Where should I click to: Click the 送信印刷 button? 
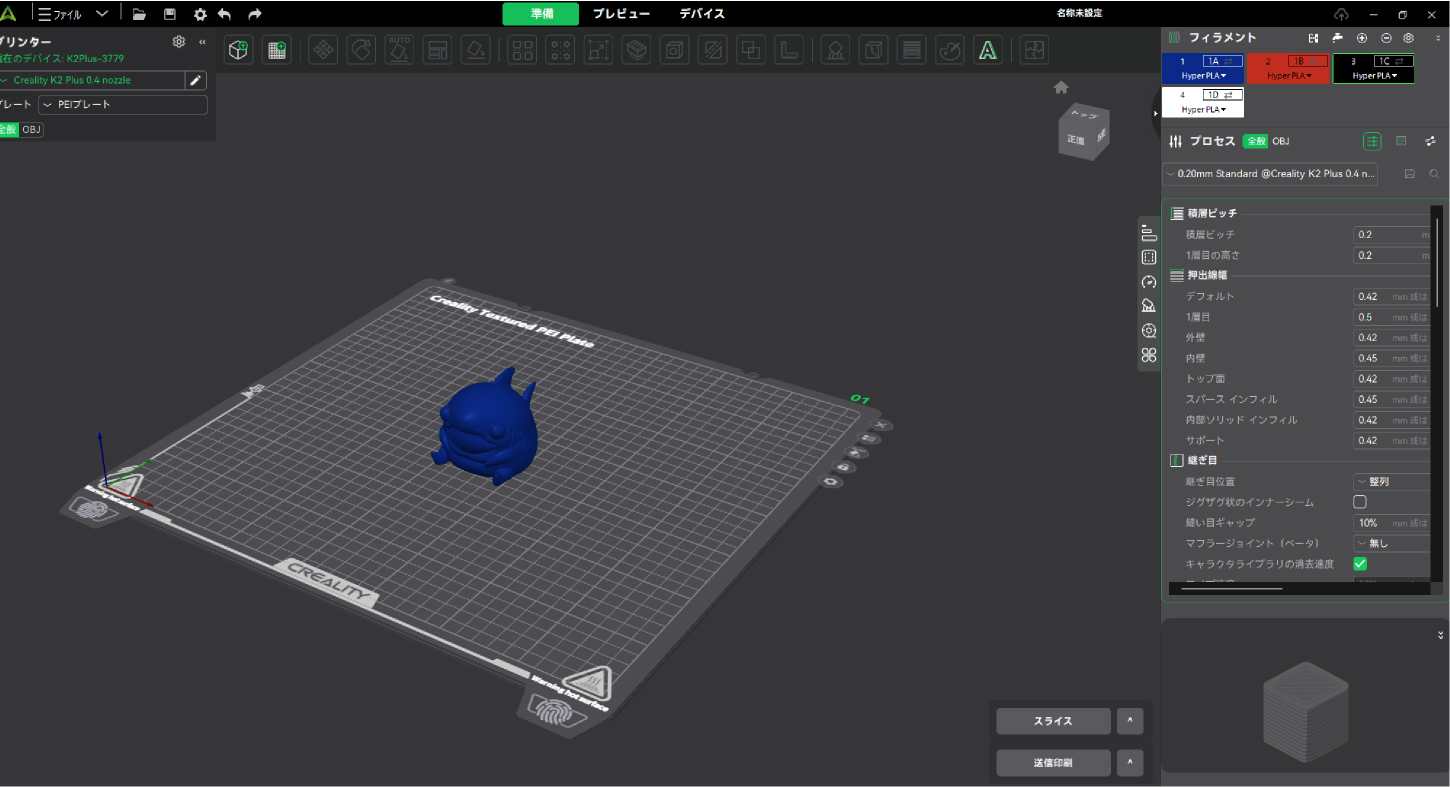pos(1053,763)
